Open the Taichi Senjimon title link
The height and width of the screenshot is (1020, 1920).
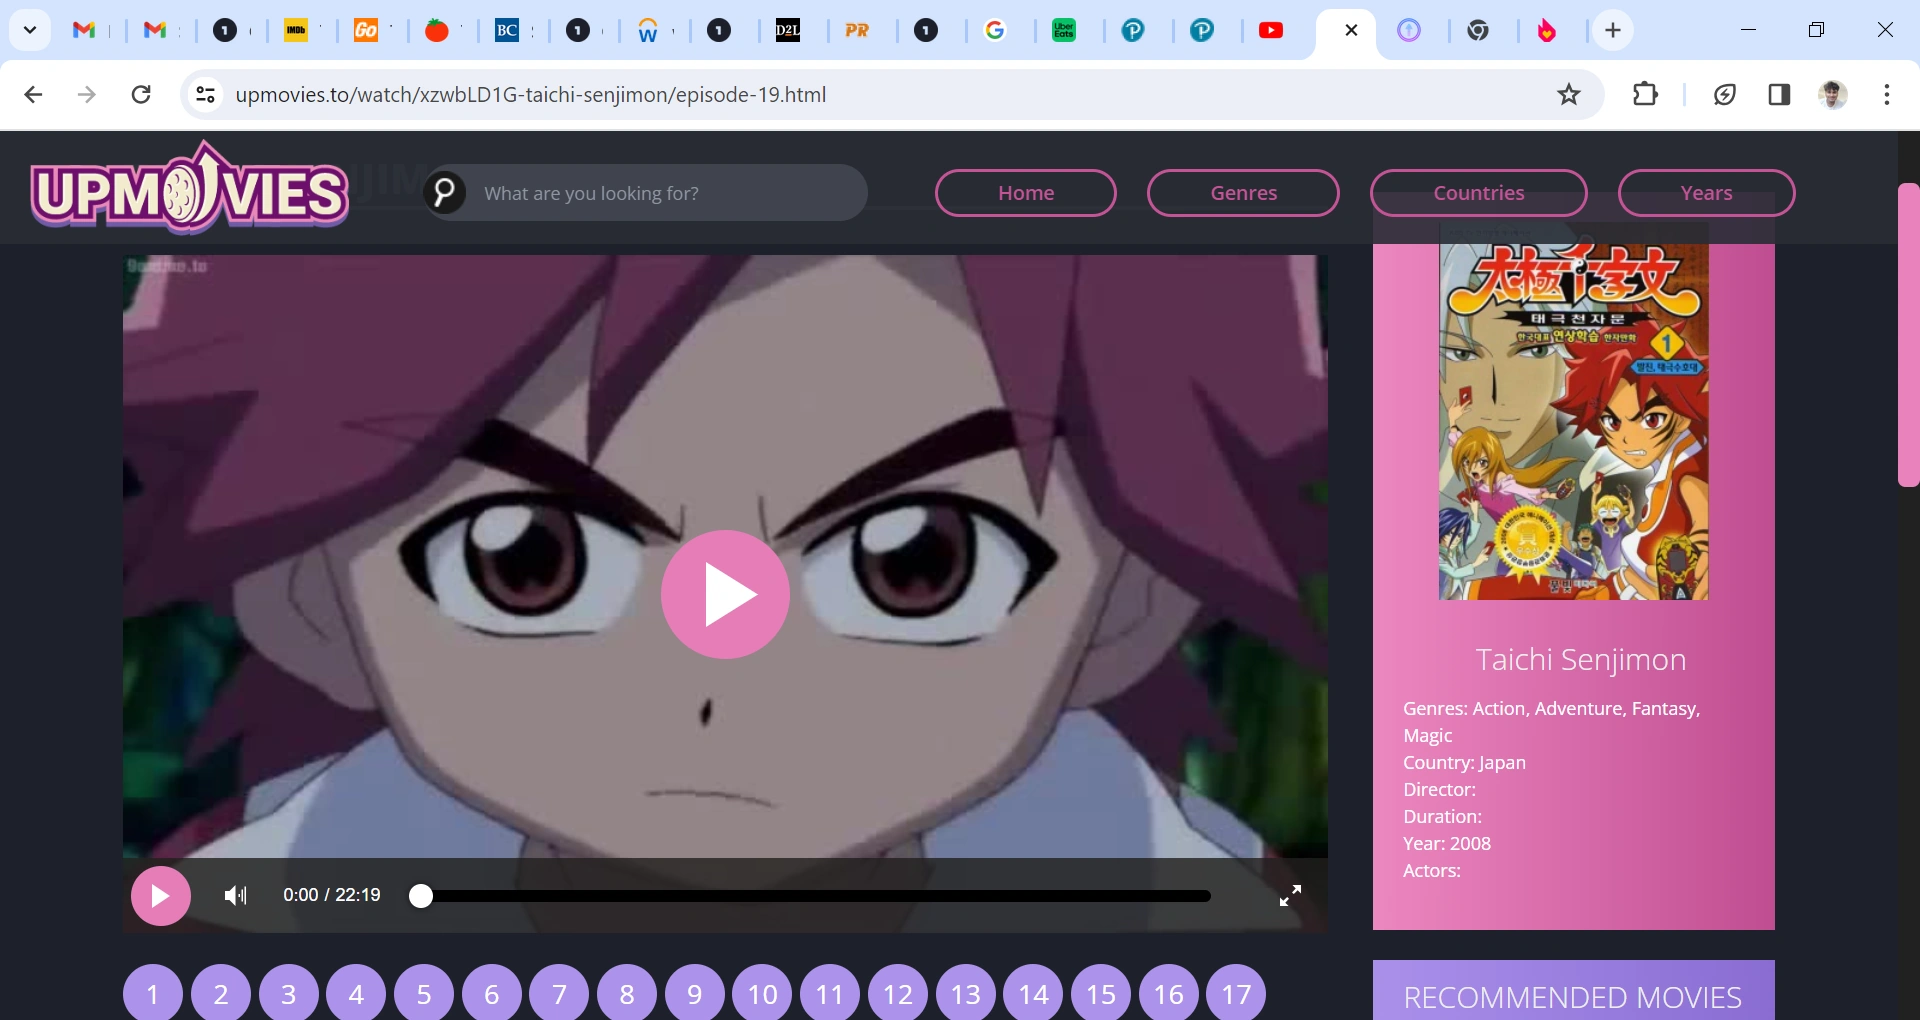[x=1581, y=660]
